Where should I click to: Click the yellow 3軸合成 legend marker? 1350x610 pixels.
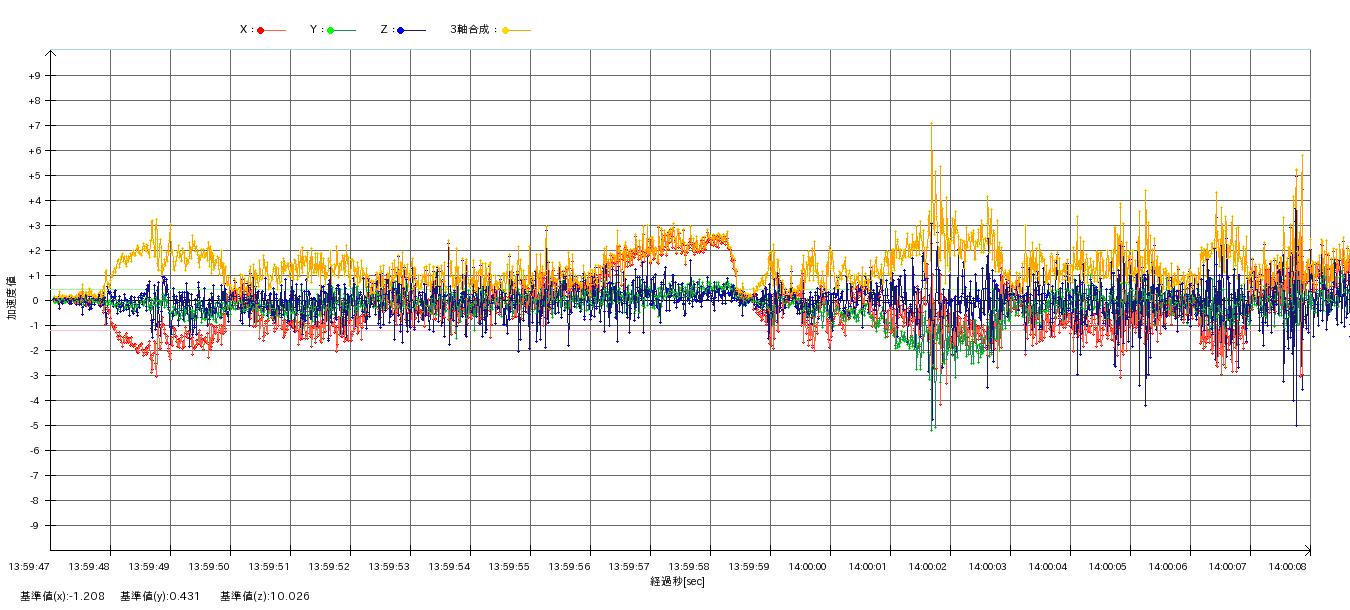(x=506, y=30)
